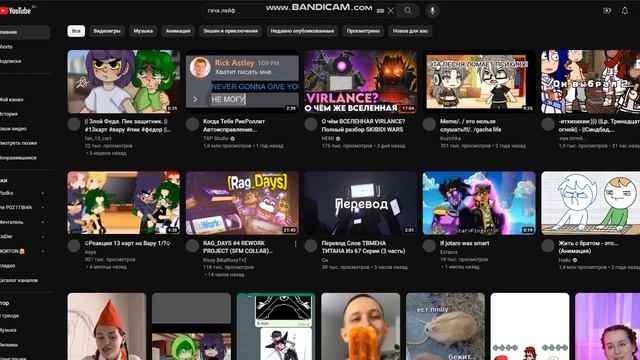Open the 'Жить с братом' animation thumbnail
Viewport: 640px width, 360px height.
(x=591, y=203)
